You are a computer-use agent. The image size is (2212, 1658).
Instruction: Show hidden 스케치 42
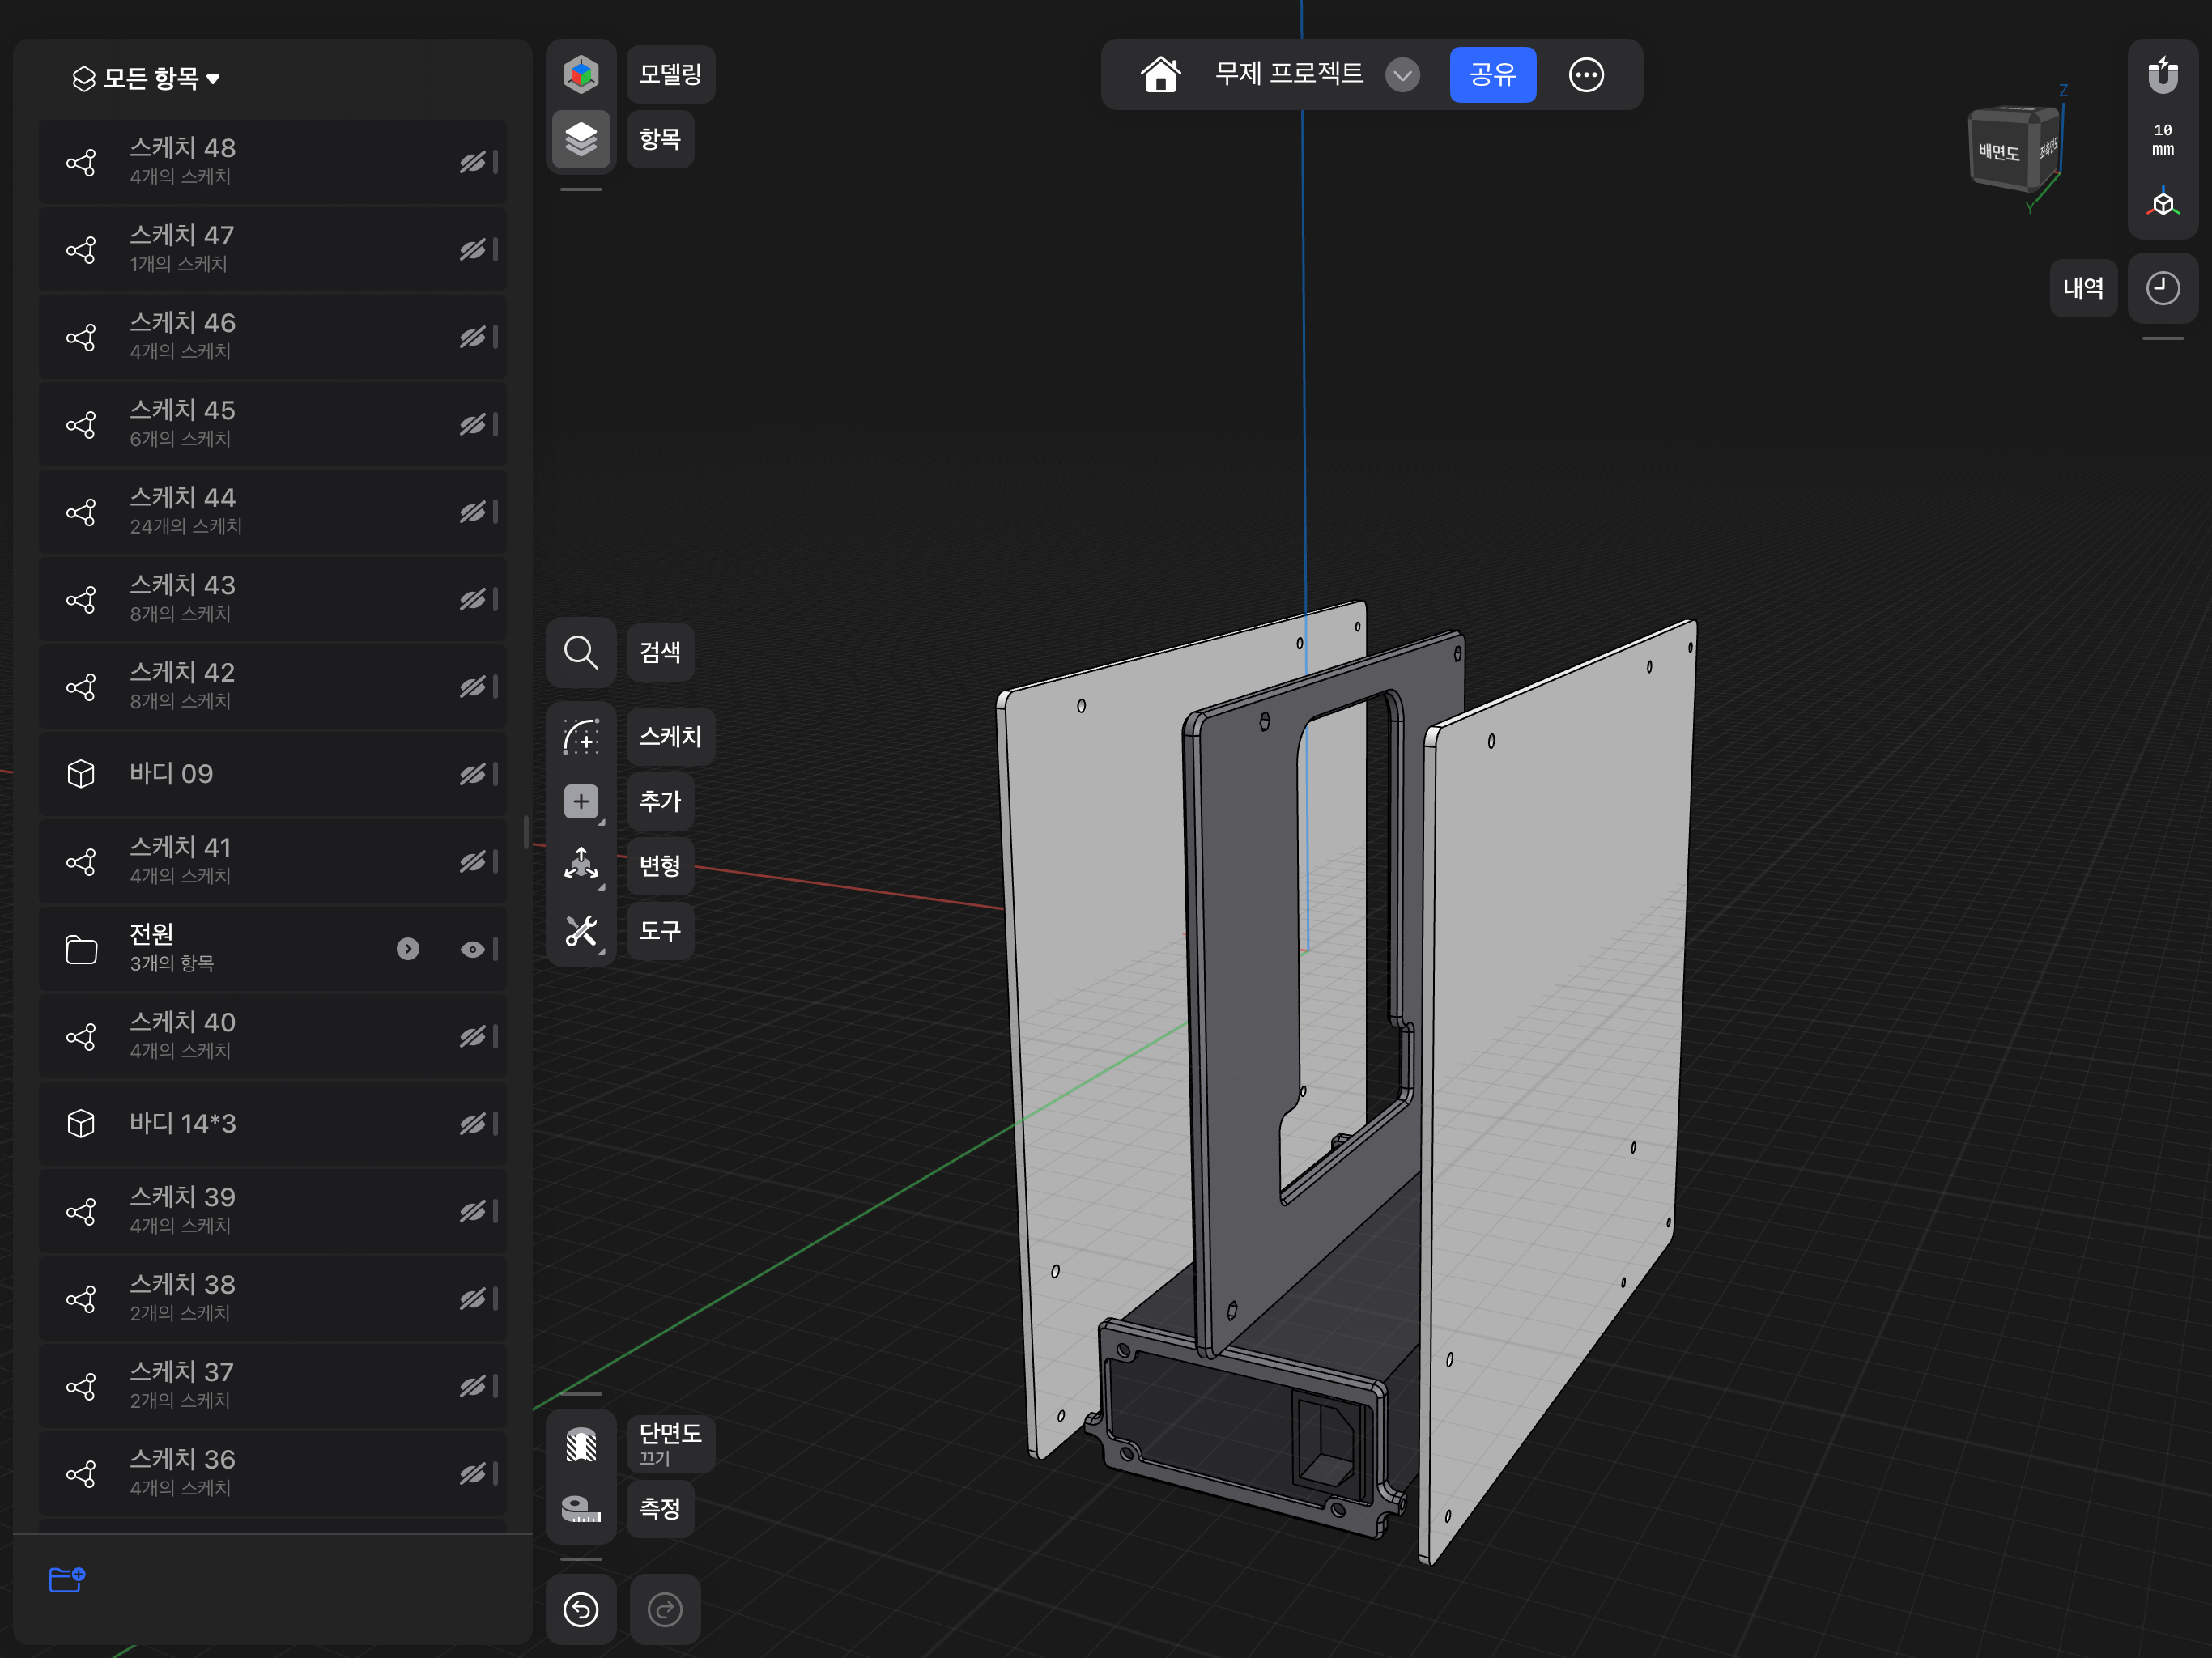pyautogui.click(x=472, y=687)
